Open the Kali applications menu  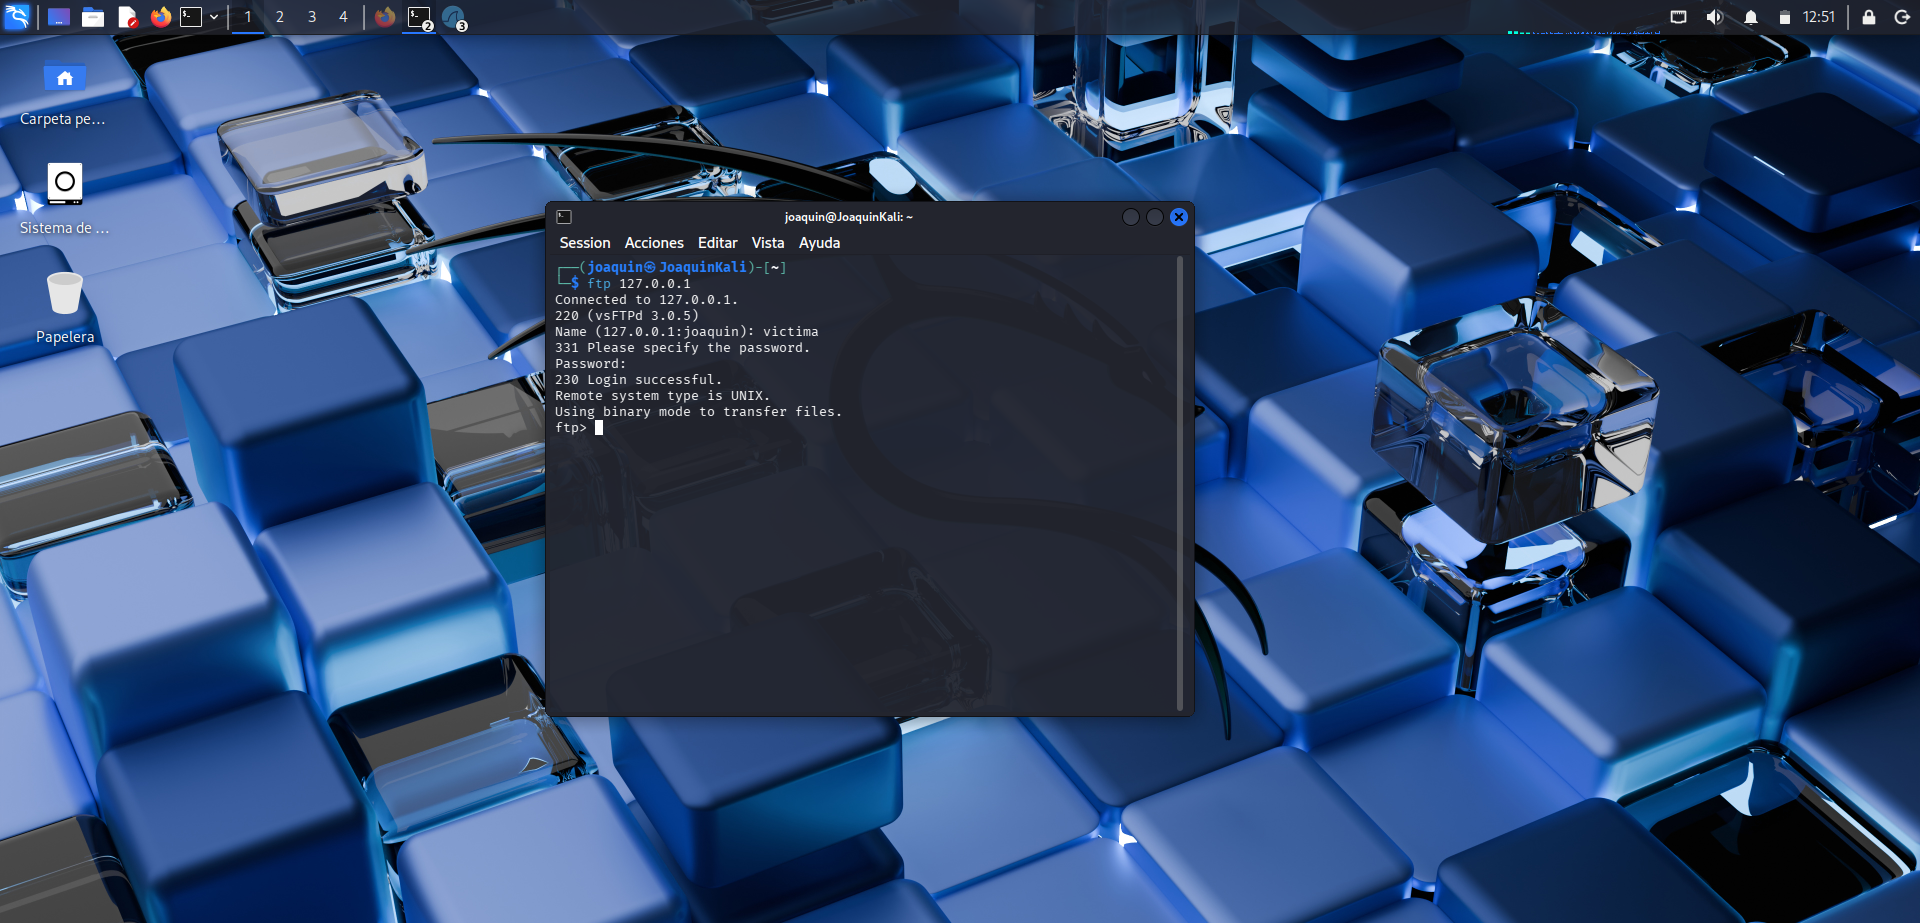[18, 17]
